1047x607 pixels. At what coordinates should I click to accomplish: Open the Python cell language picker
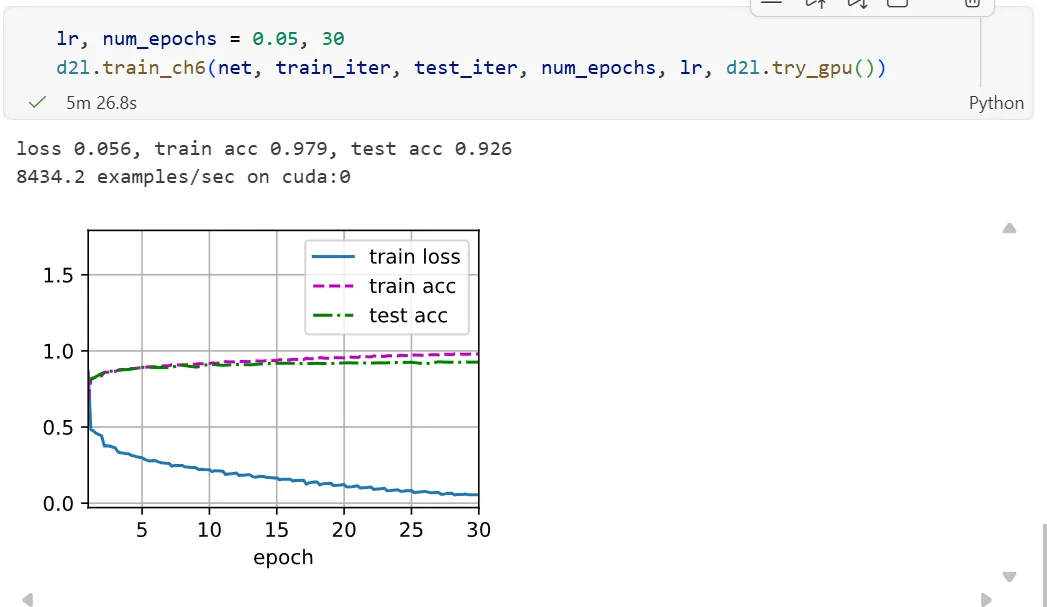coord(996,103)
